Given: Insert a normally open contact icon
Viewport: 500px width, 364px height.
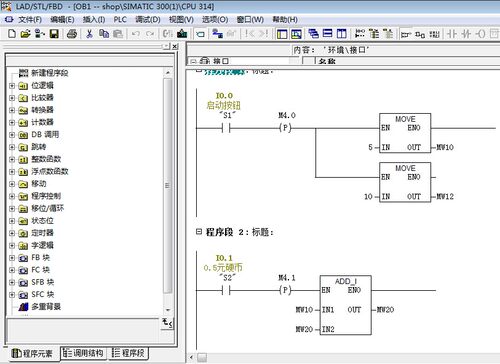Looking at the screenshot, I should point(452,34).
